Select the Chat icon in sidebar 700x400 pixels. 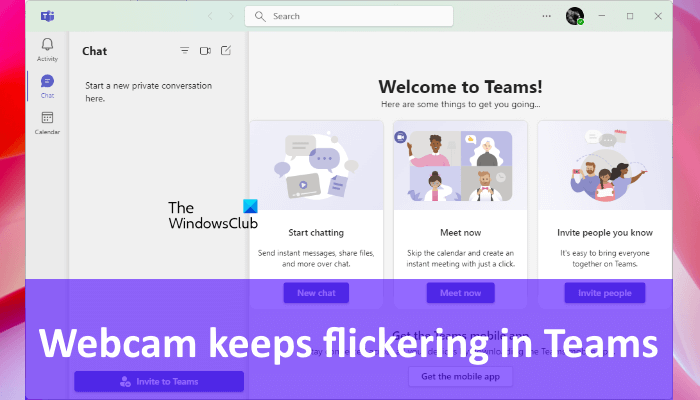coord(47,86)
